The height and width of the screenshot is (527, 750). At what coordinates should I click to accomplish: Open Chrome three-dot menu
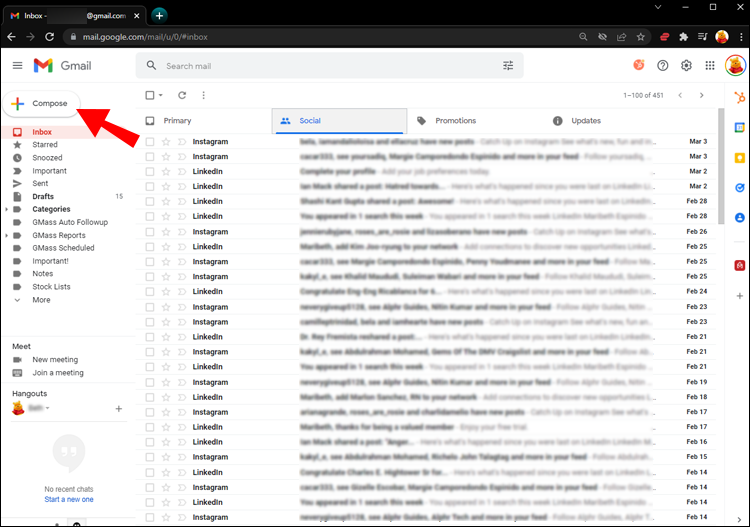(x=741, y=37)
